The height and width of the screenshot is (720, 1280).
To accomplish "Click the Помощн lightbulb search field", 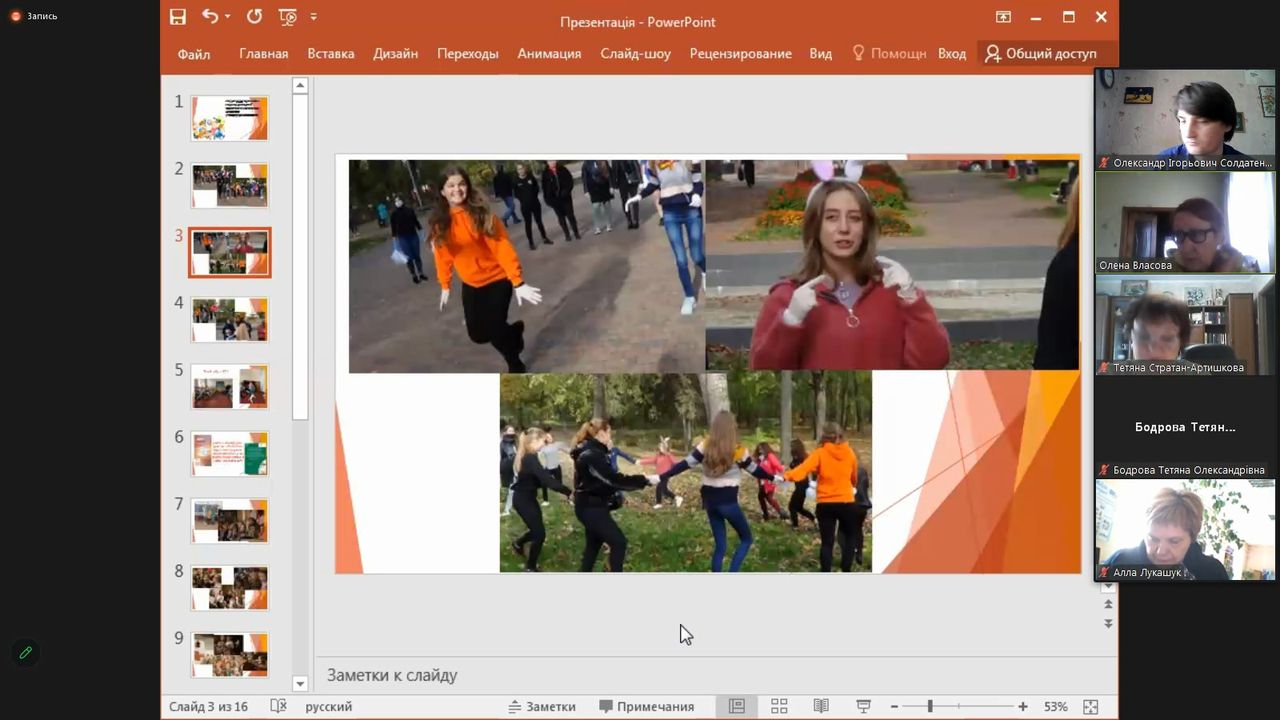I will (889, 54).
